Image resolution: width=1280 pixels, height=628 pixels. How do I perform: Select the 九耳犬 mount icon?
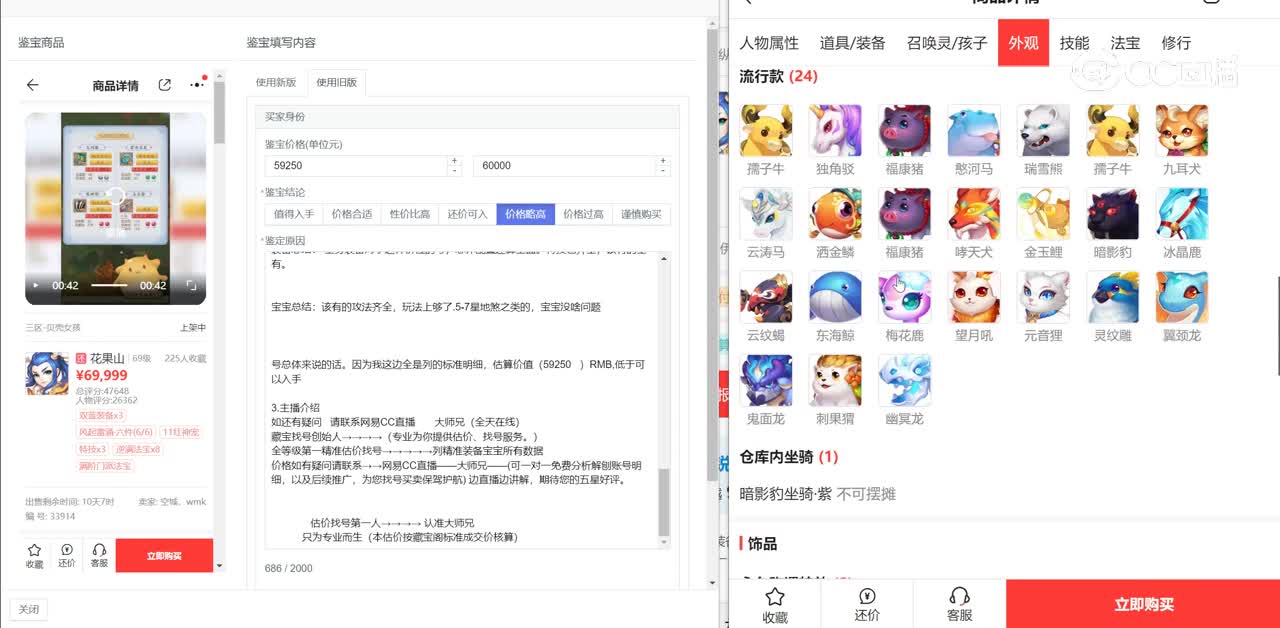click(x=1182, y=131)
